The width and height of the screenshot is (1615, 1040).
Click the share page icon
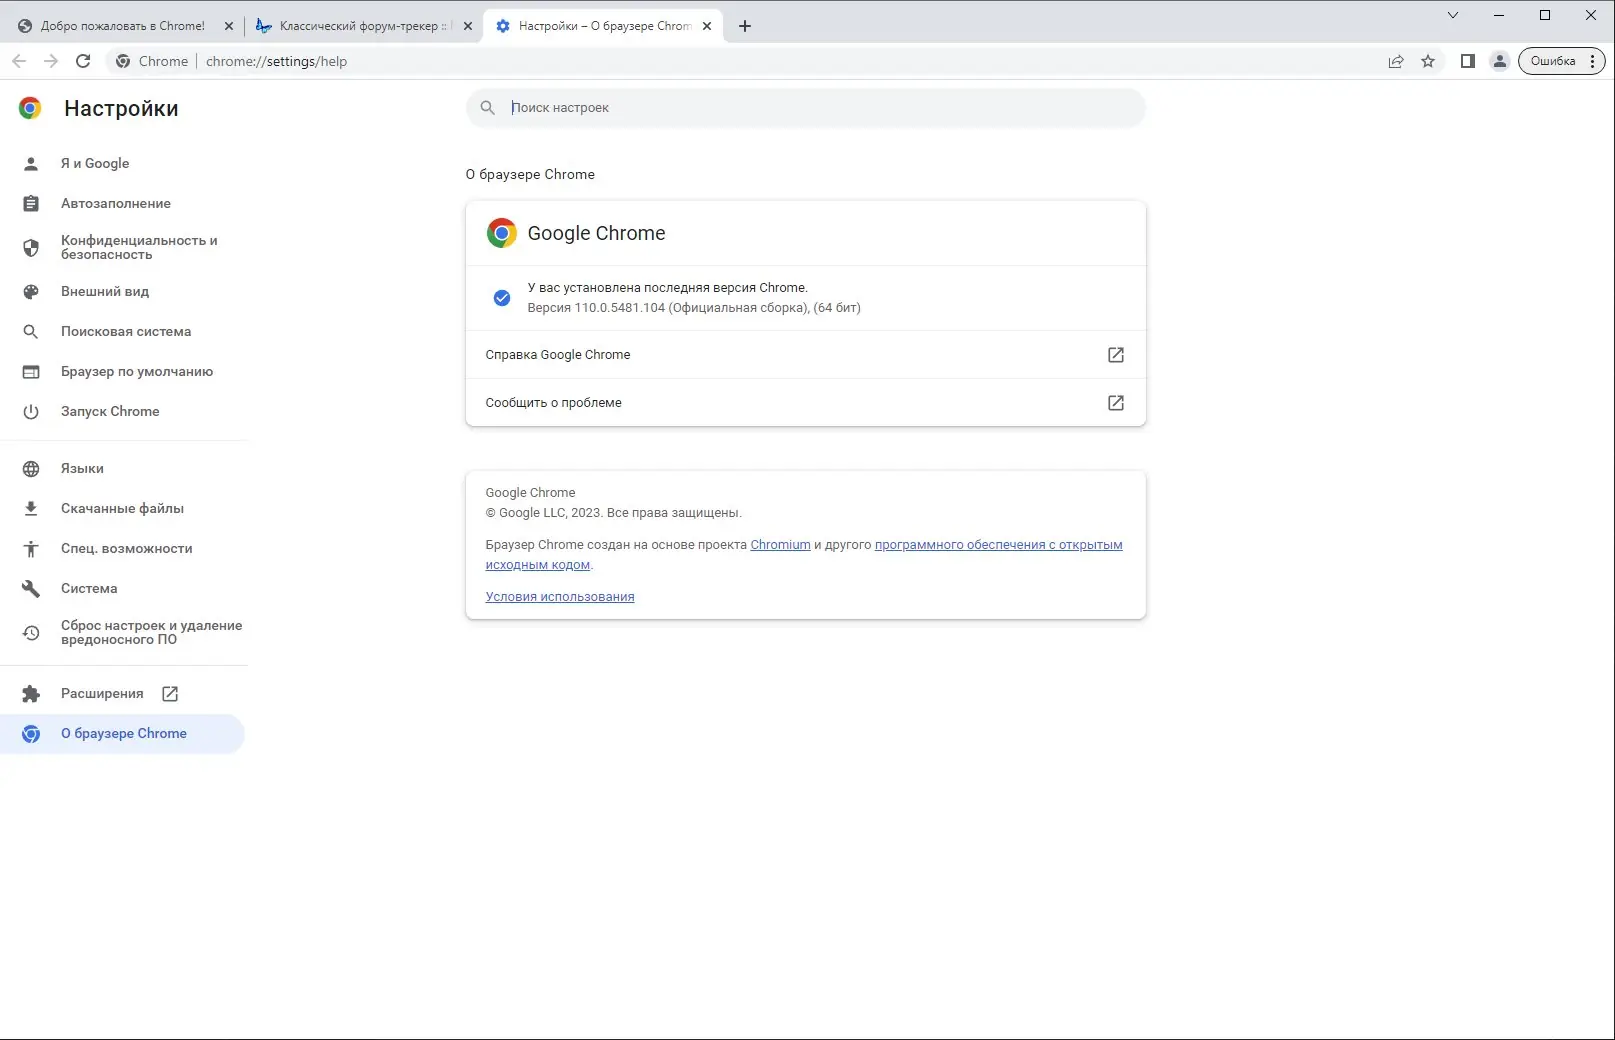(1396, 61)
